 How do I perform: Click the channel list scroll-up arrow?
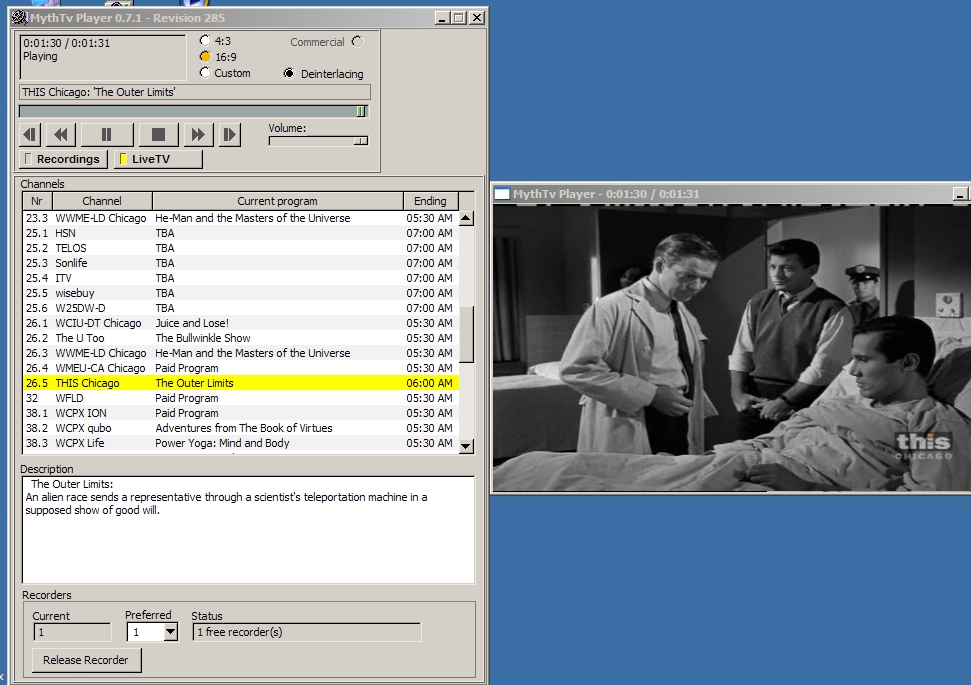pos(467,219)
